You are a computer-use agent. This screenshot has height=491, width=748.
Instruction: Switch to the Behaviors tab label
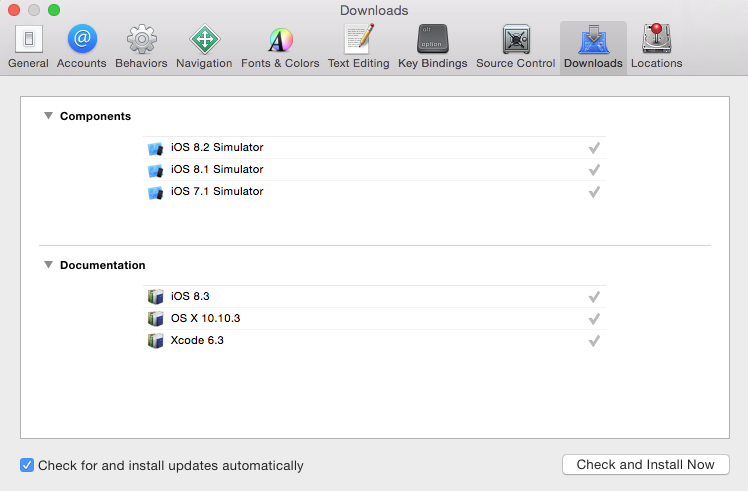[141, 63]
